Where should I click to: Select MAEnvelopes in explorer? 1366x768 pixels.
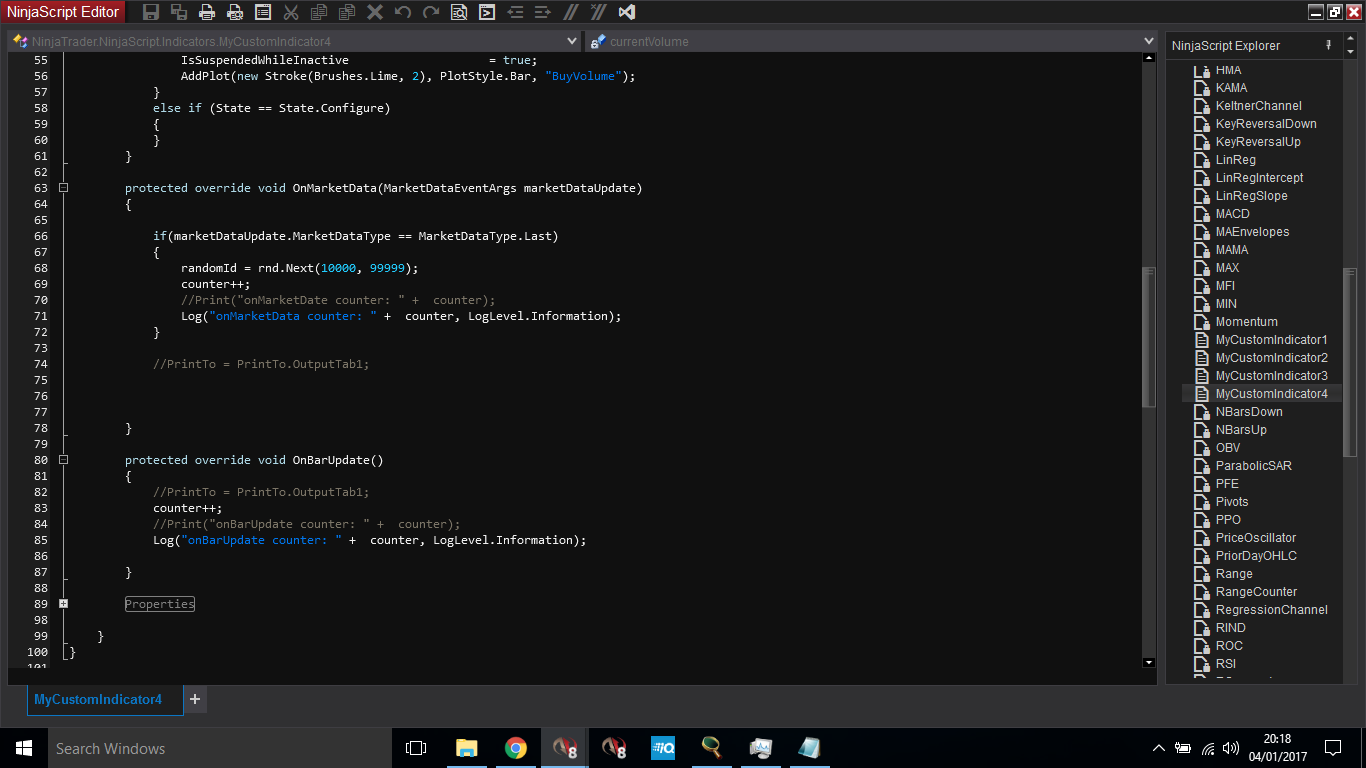[1252, 232]
